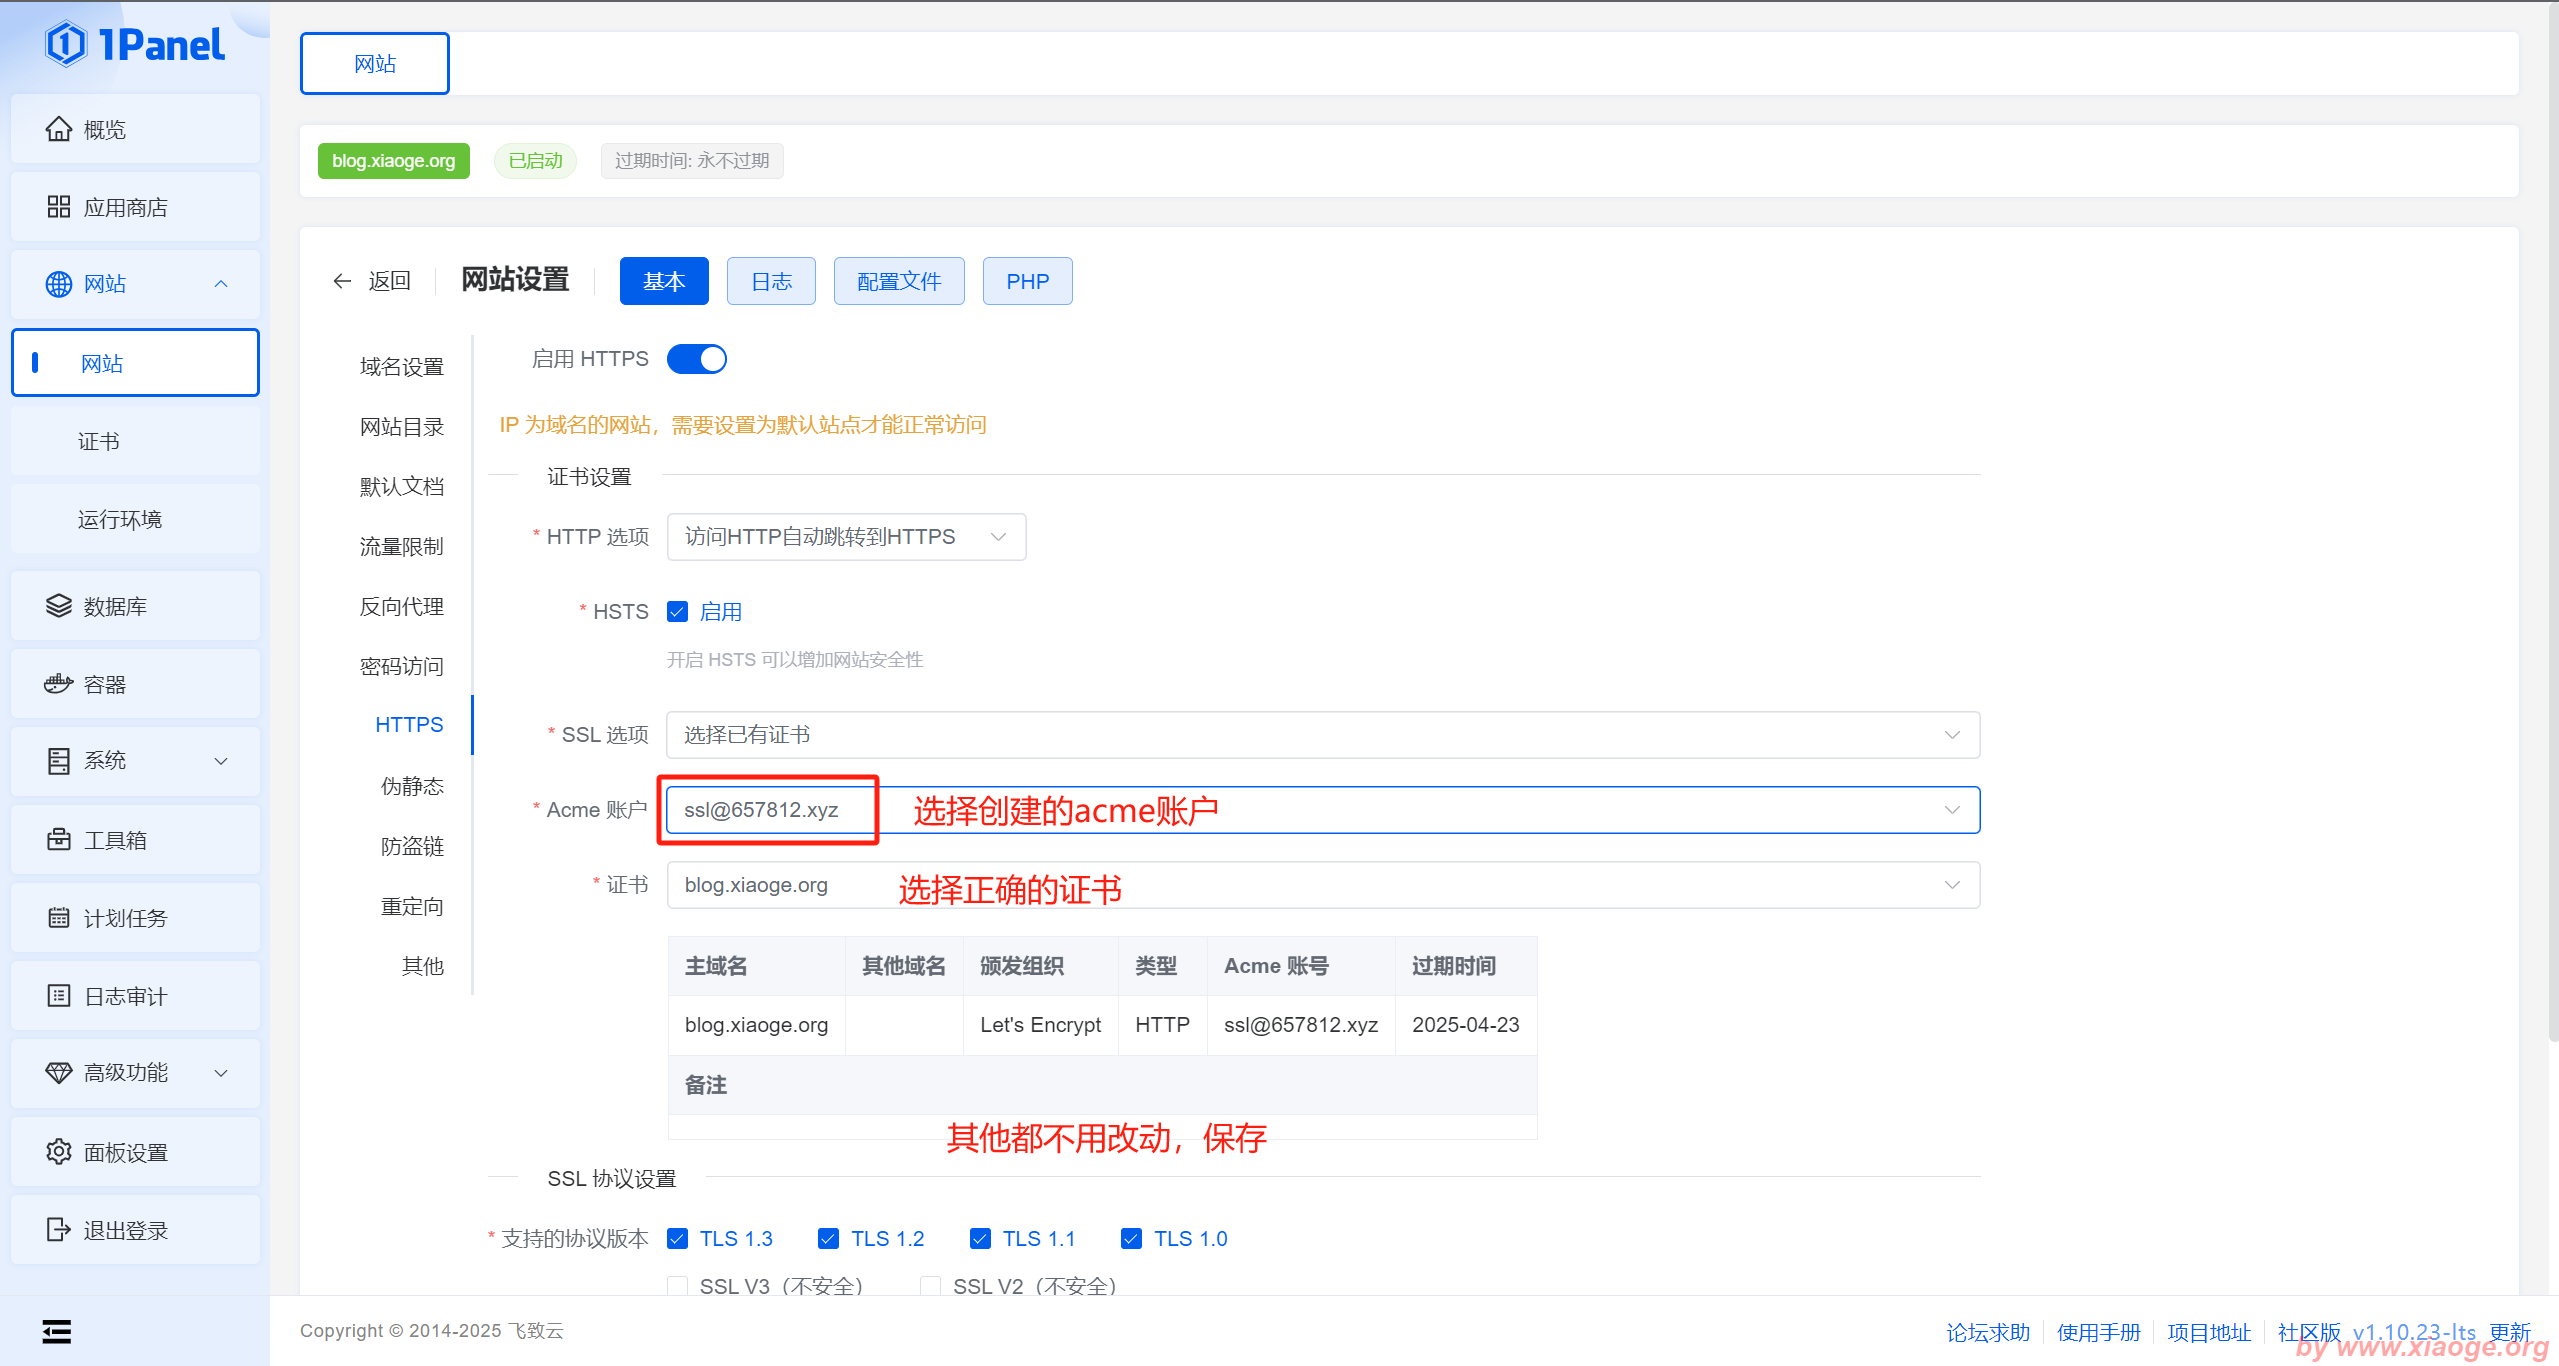2559x1366 pixels.
Task: Open the 使用手册 footer link
Action: 2098,1332
